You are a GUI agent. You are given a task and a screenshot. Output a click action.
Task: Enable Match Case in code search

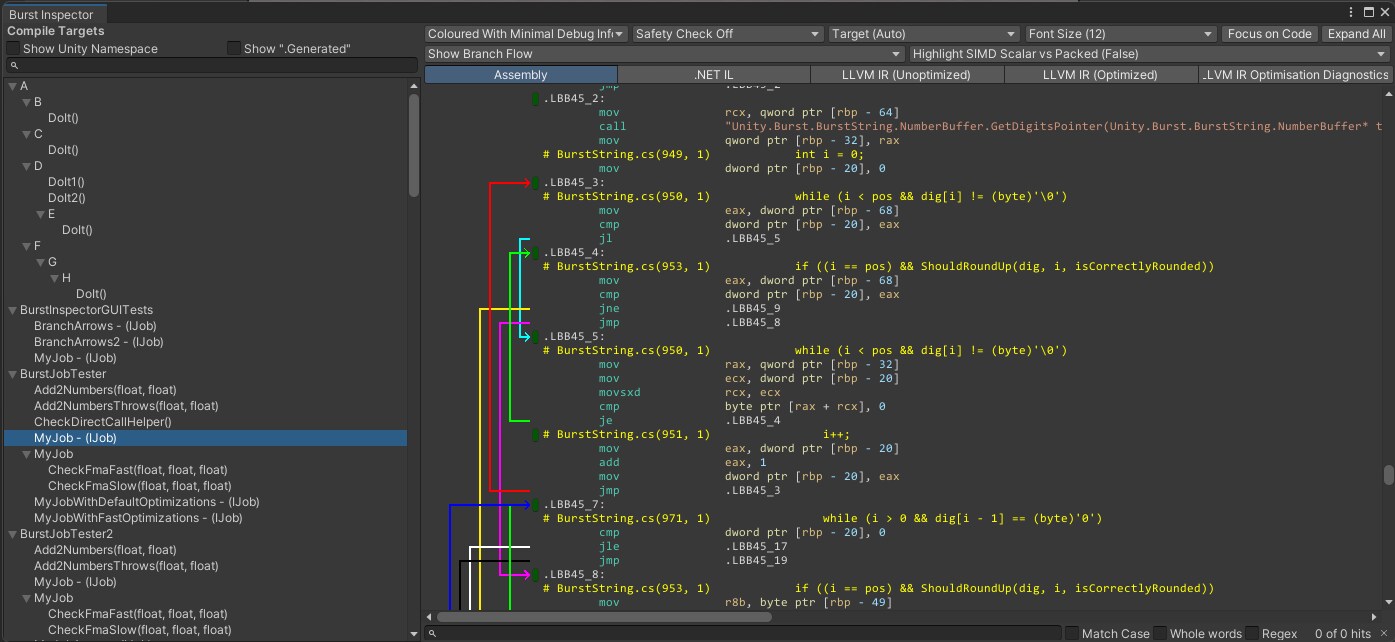click(1072, 633)
